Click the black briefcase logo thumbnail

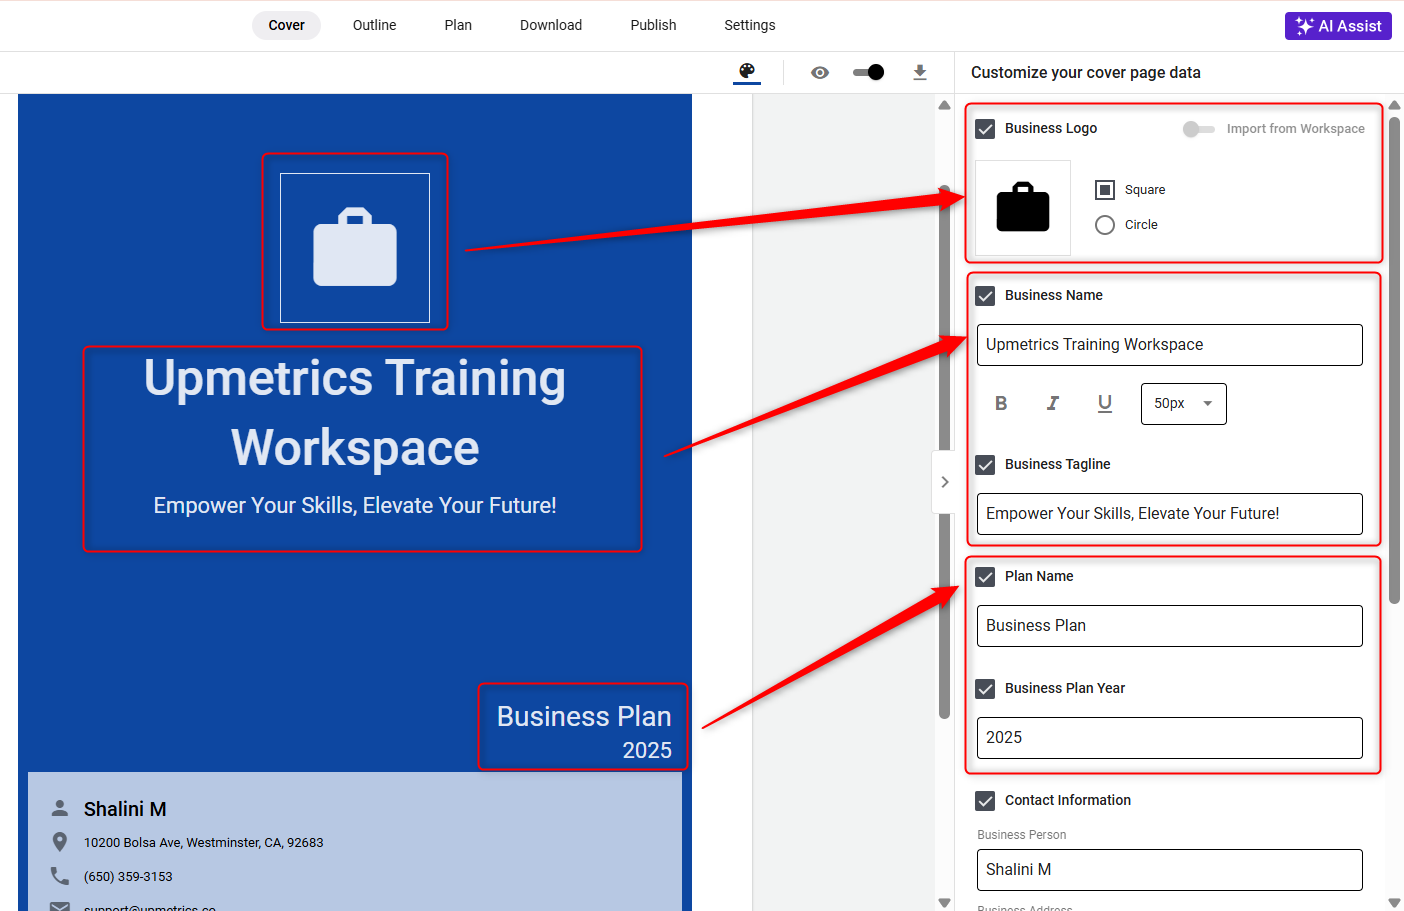pyautogui.click(x=1023, y=208)
